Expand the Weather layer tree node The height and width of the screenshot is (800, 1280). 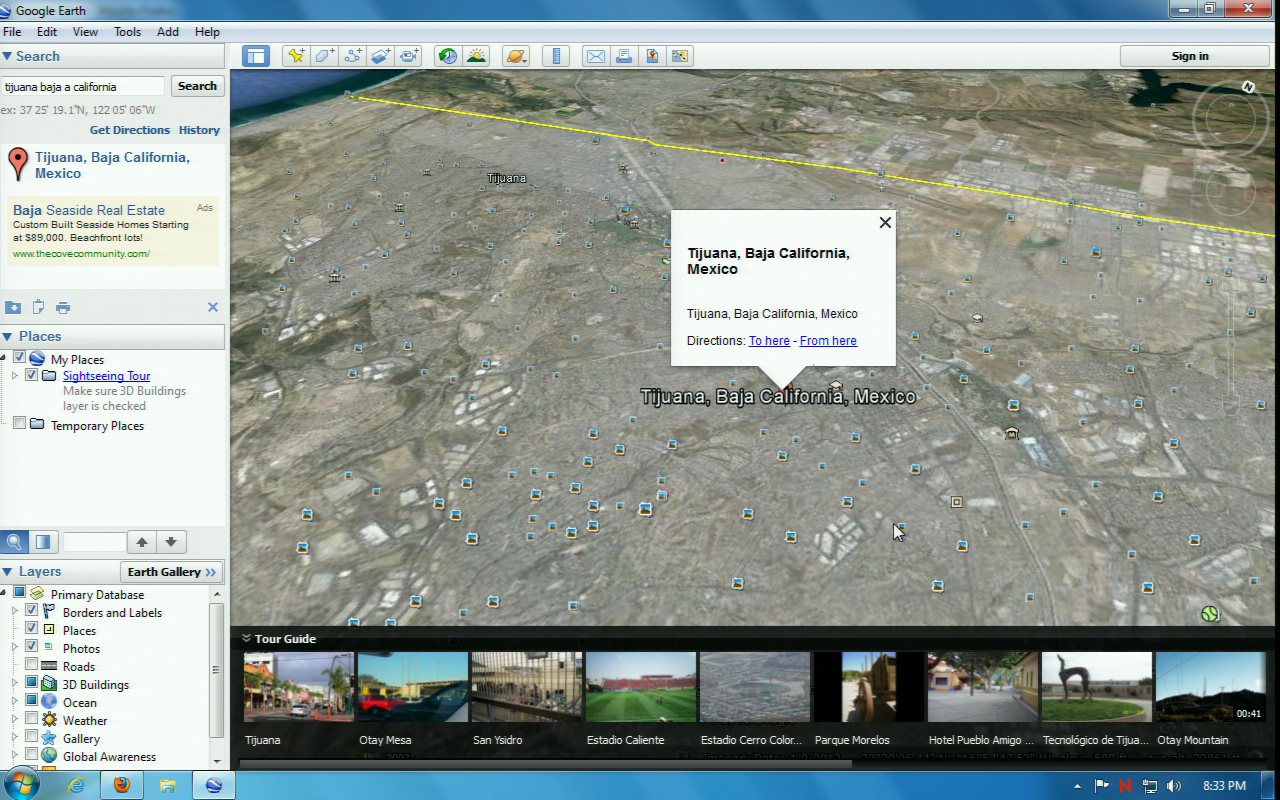15,720
